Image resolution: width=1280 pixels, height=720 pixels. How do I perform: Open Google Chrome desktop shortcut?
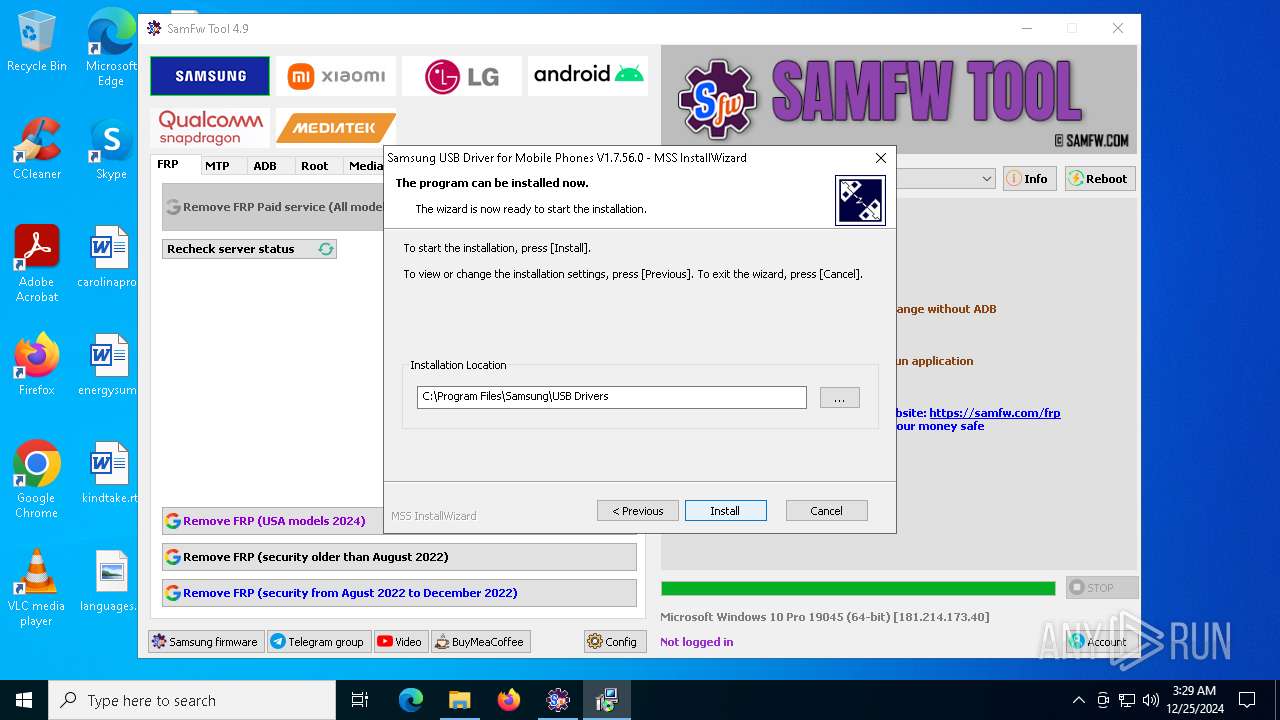tap(37, 480)
